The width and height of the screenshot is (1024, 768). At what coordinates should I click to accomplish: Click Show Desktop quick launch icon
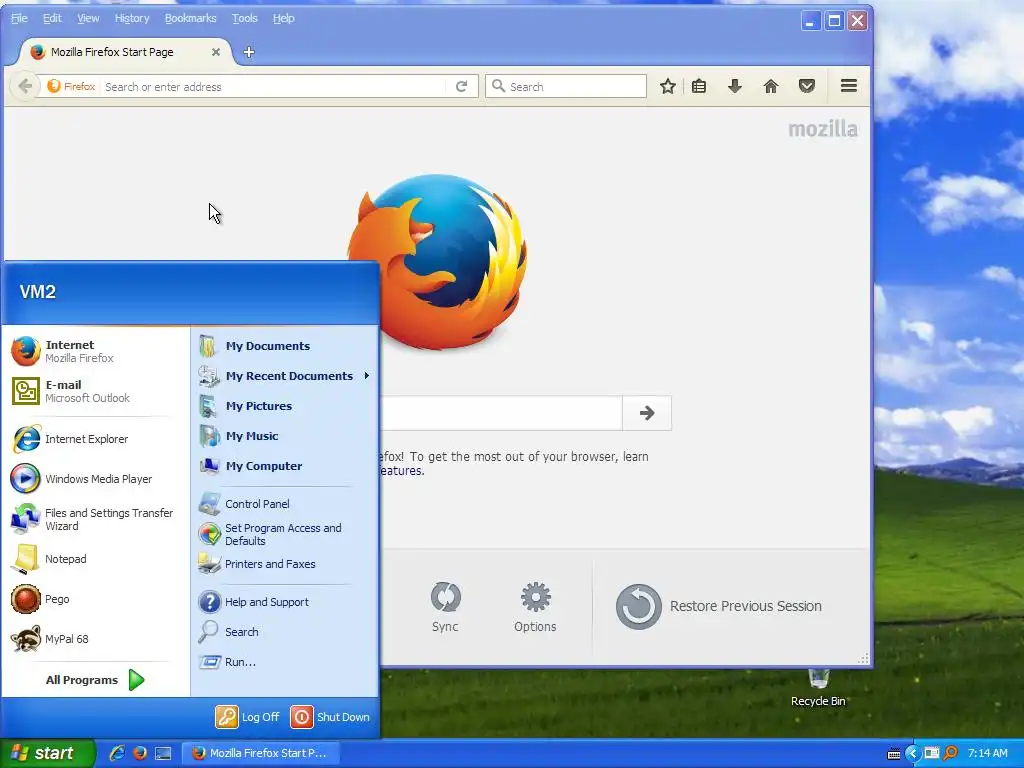tap(163, 753)
